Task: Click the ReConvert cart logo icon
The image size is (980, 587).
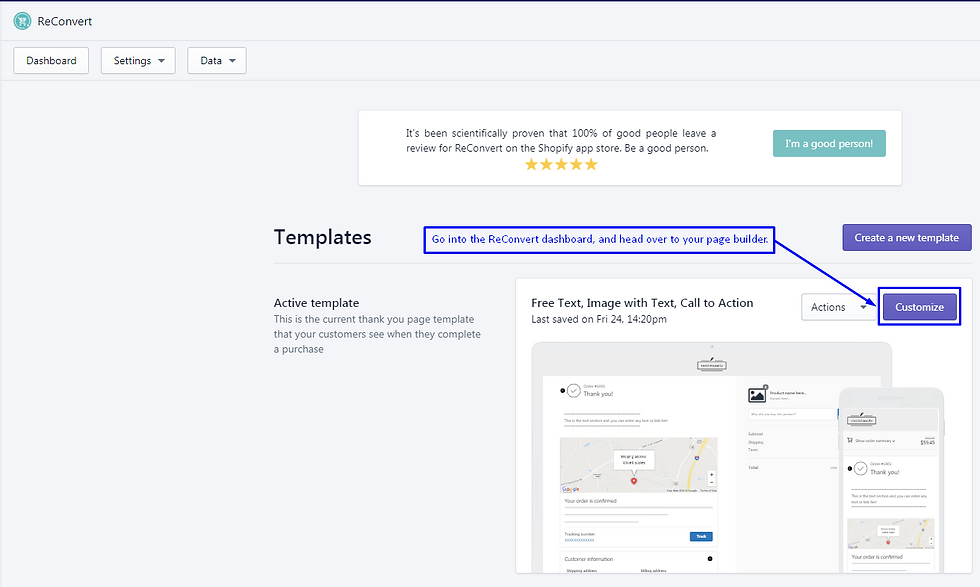Action: (22, 21)
